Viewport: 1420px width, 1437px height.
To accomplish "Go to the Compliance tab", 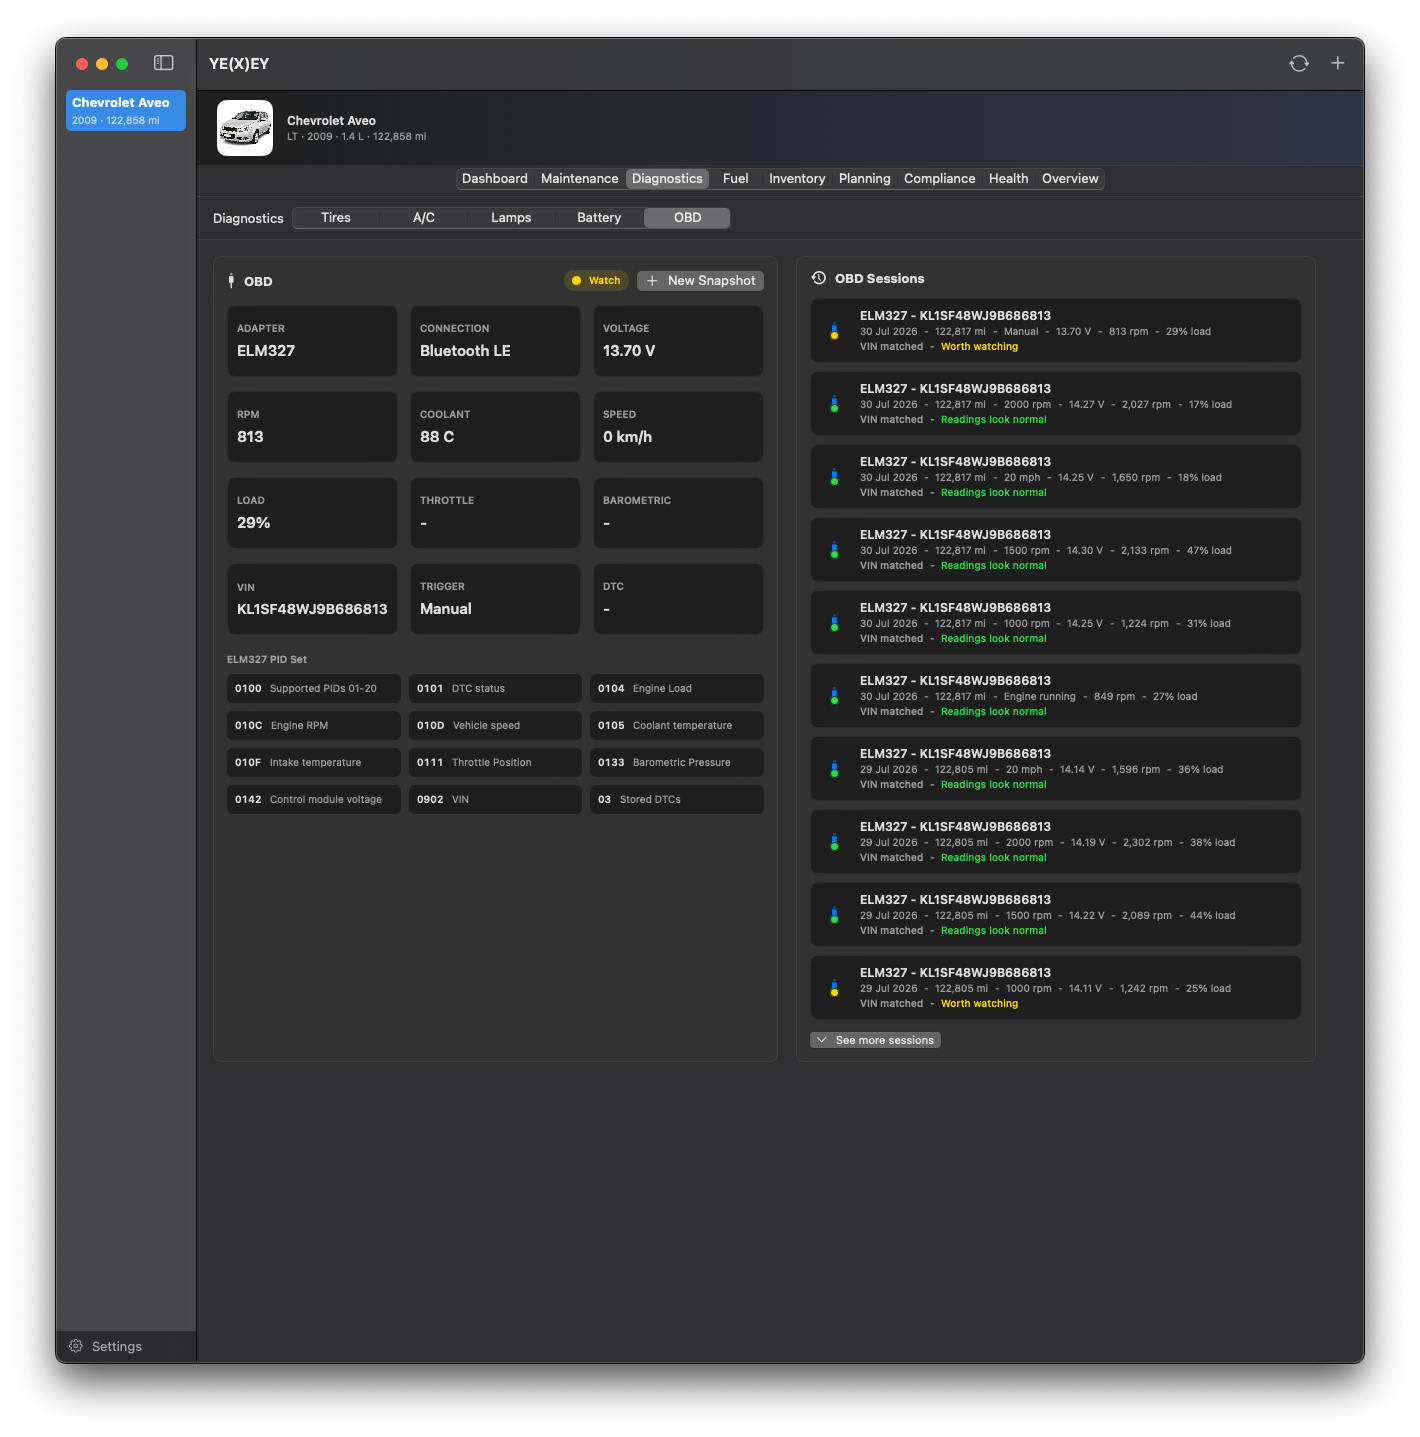I will click(939, 179).
